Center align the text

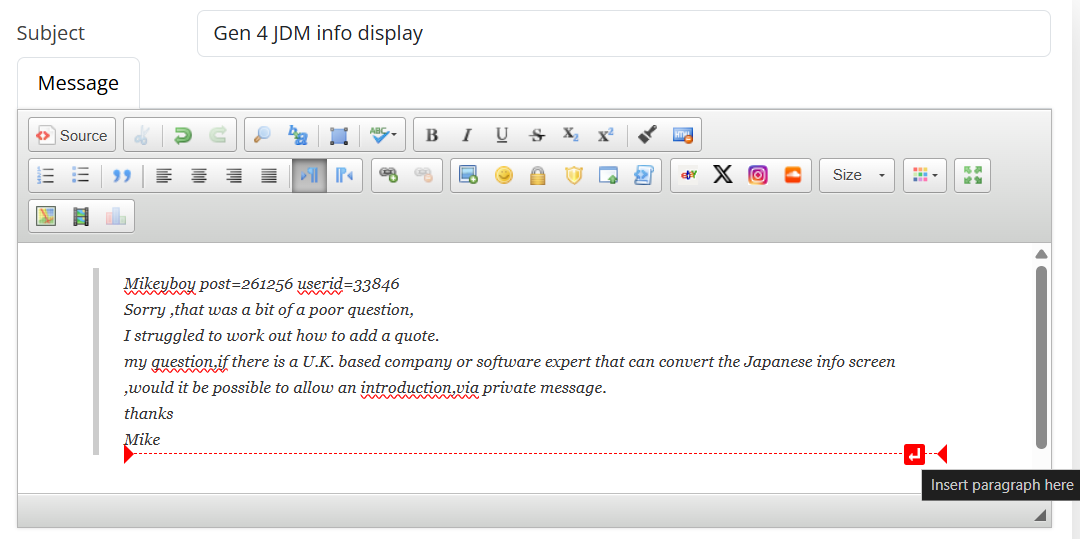click(199, 176)
